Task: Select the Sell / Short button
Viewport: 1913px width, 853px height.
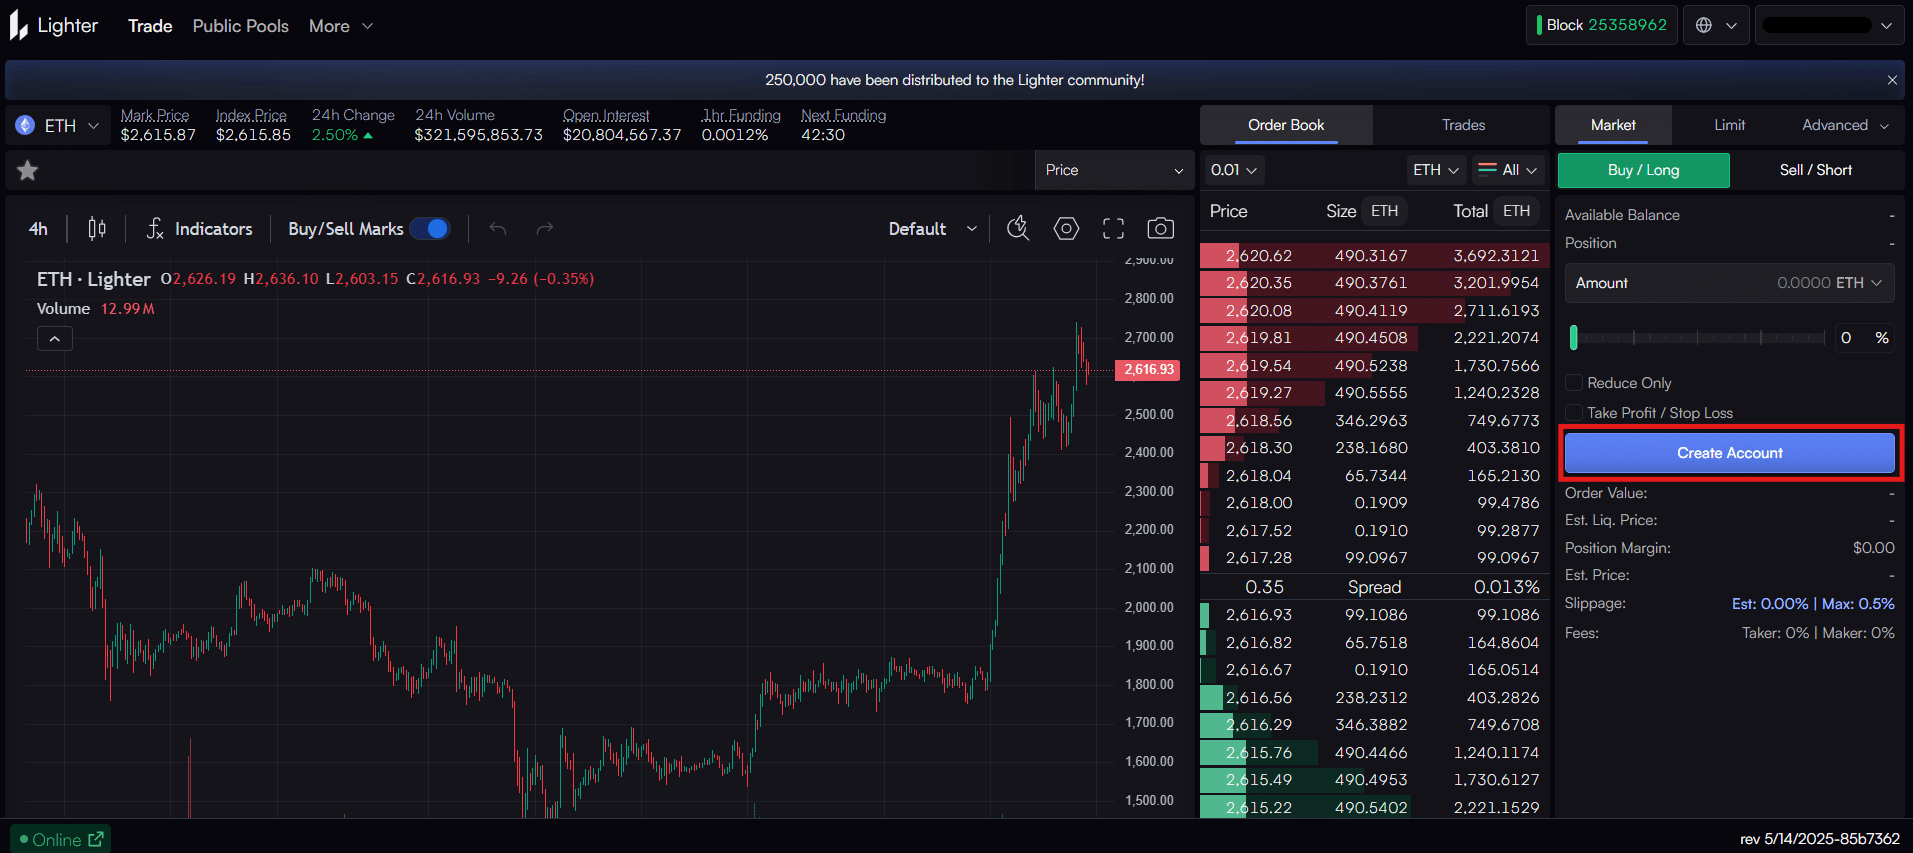Action: coord(1815,170)
